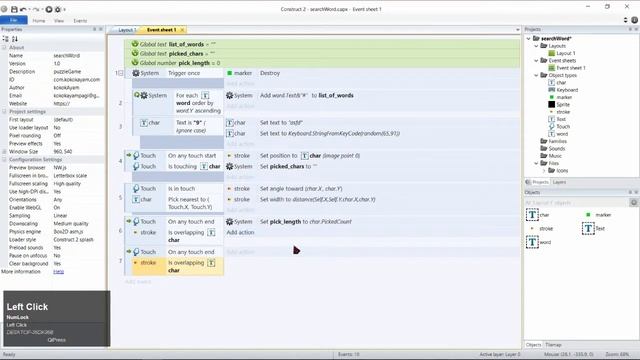This screenshot has height=360, width=640.
Task: Open the File menu
Action: coord(13,20)
